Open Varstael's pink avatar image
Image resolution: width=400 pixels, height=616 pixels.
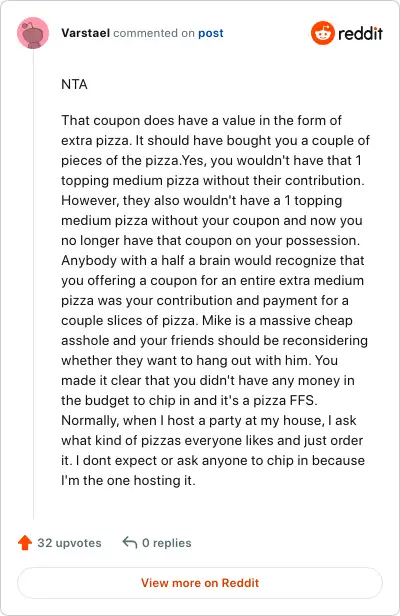(x=33, y=33)
